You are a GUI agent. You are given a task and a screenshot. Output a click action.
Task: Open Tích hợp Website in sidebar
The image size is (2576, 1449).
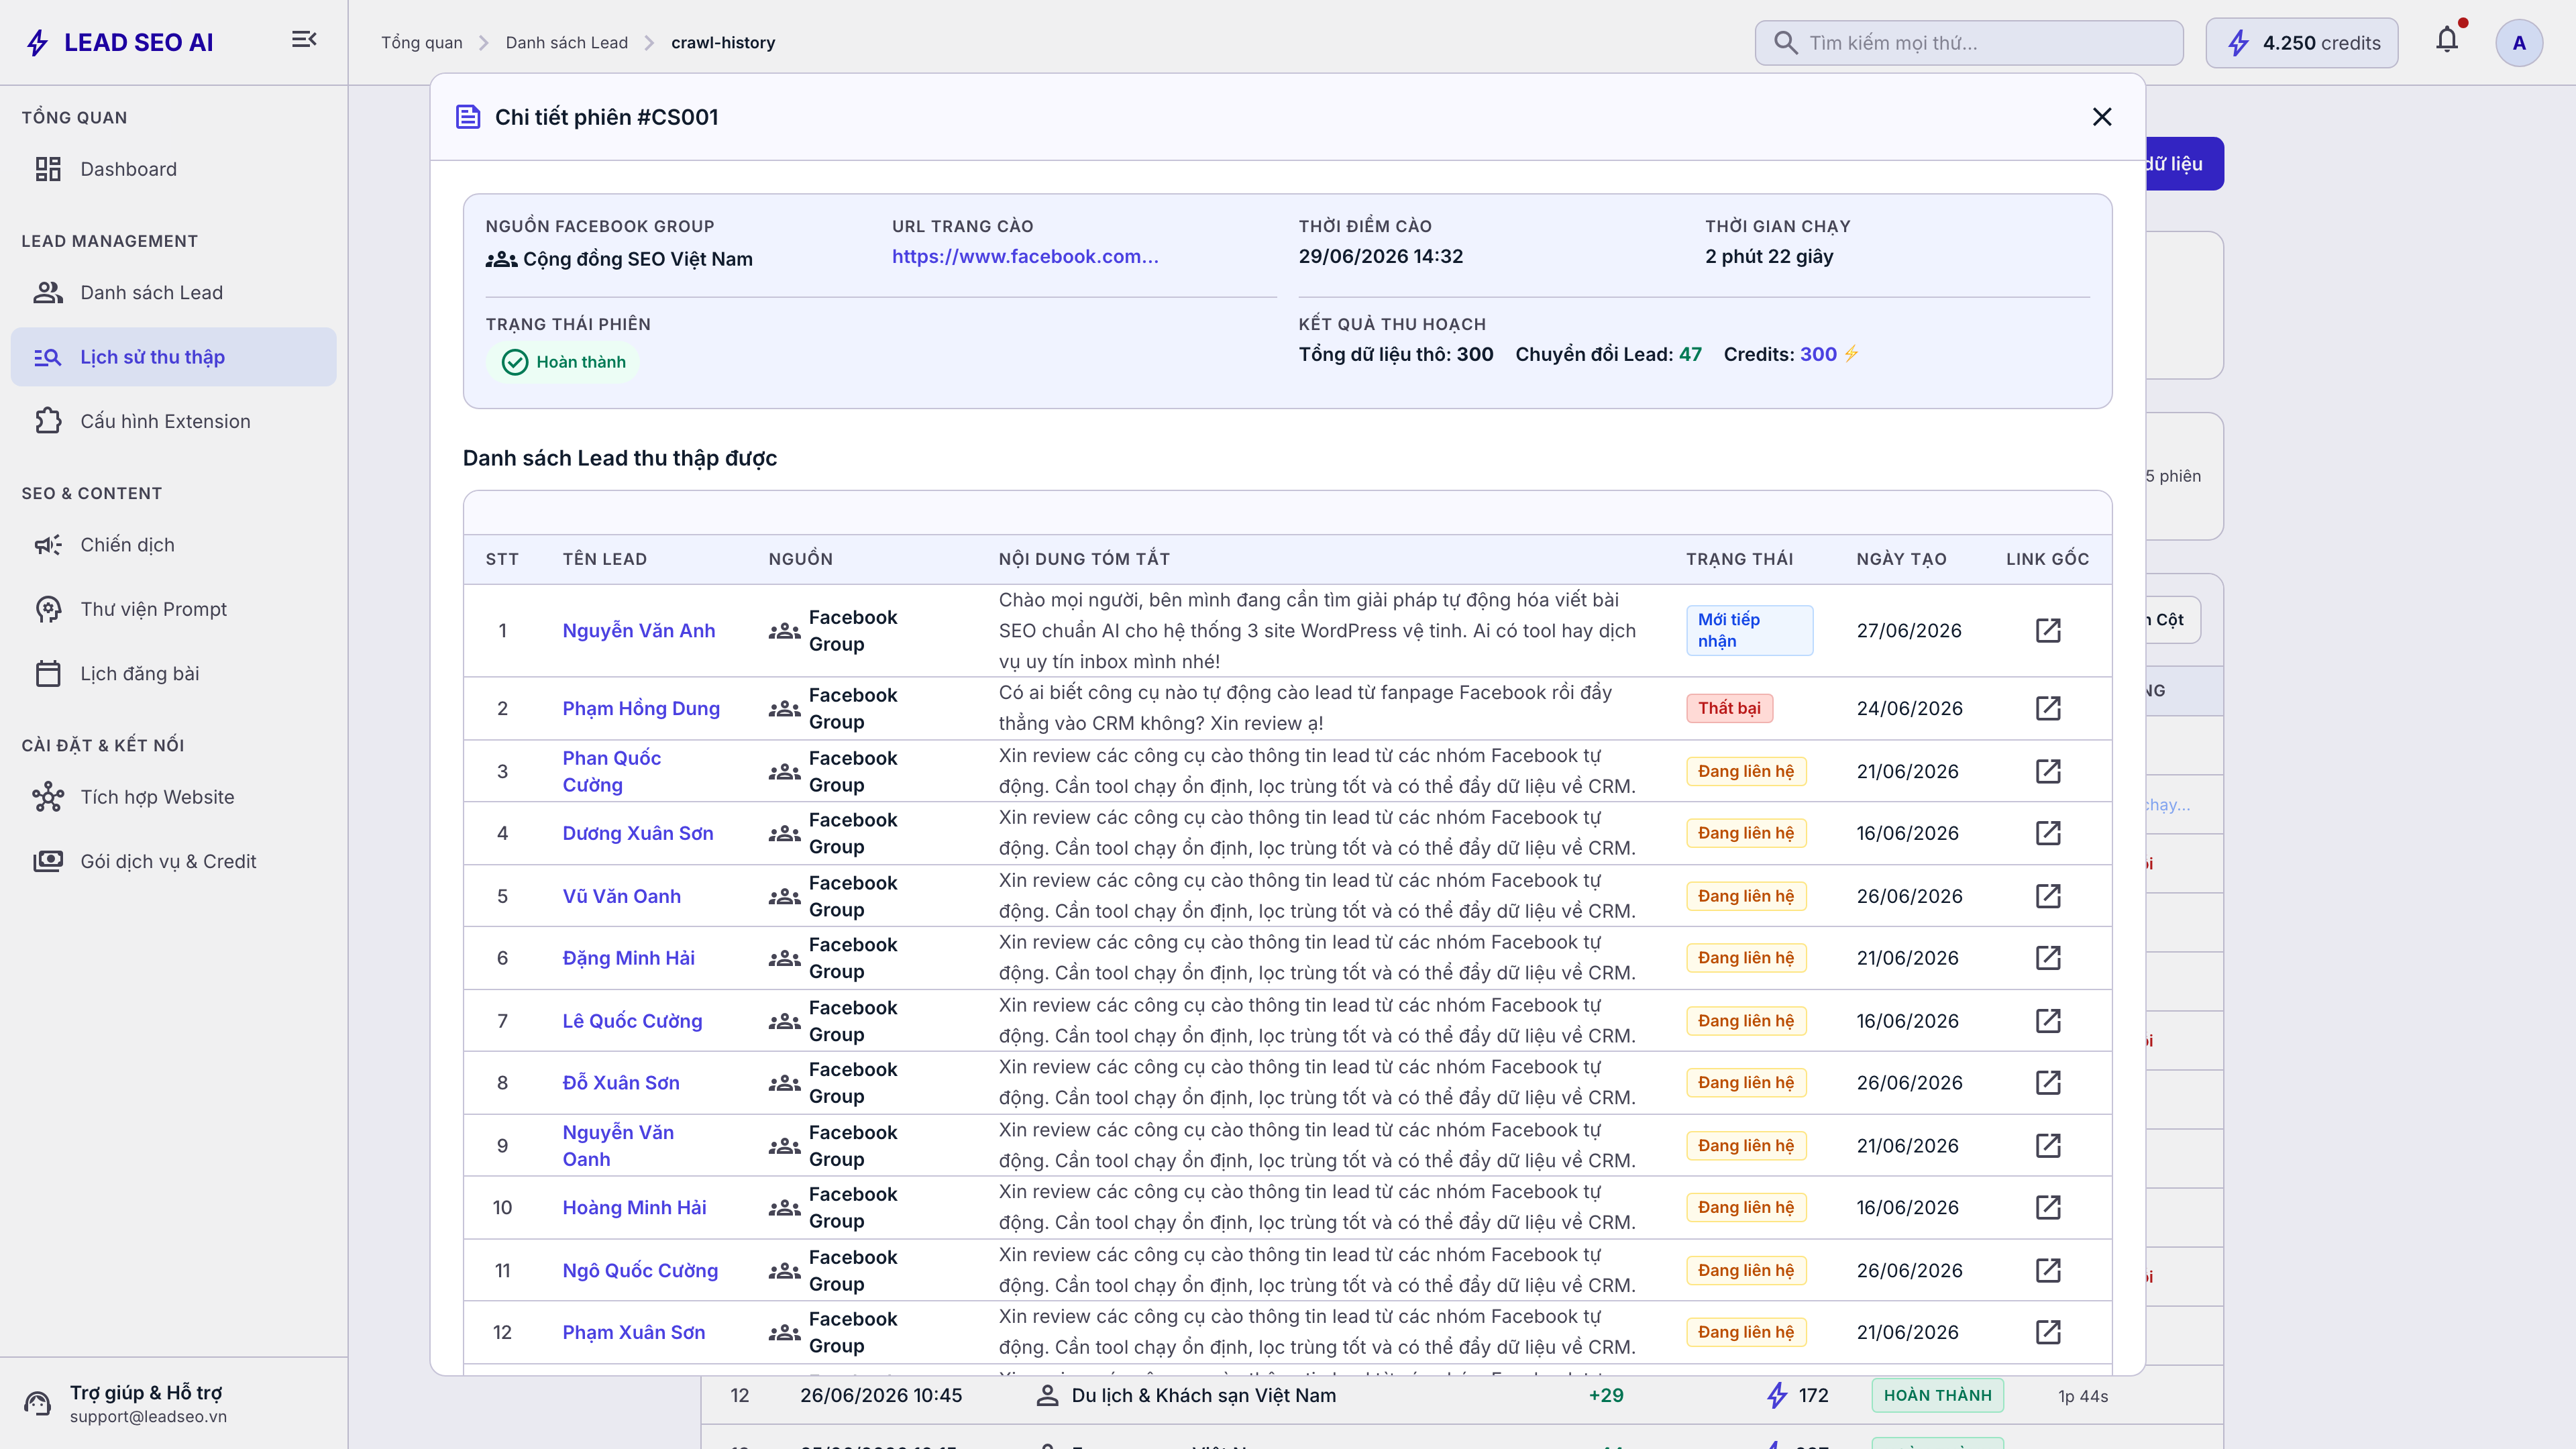[x=174, y=797]
